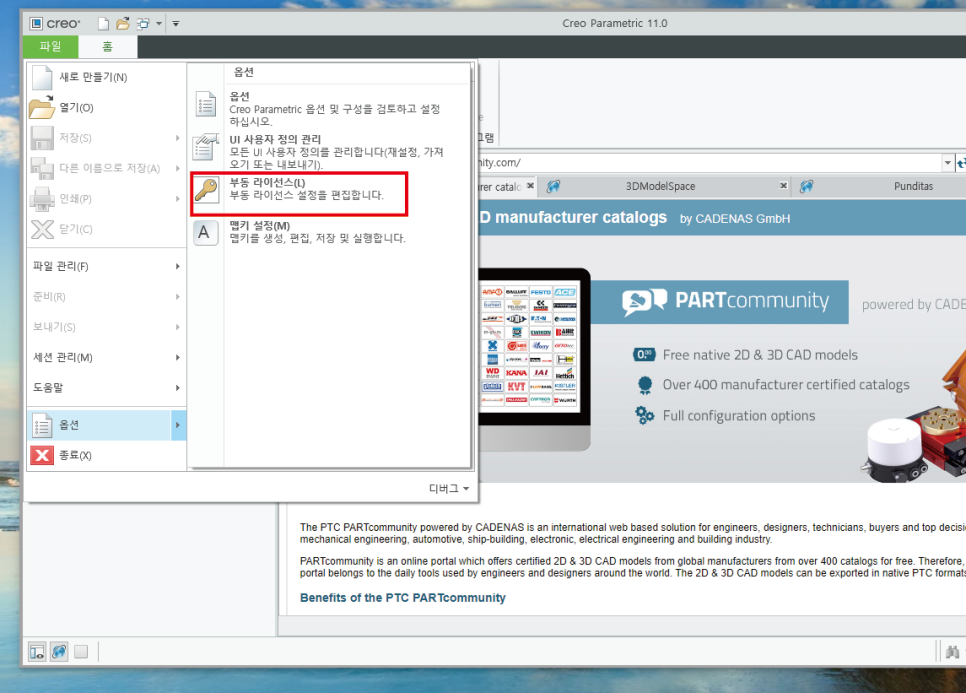Click the 저장(S) save disk icon
966x693 pixels.
43,138
